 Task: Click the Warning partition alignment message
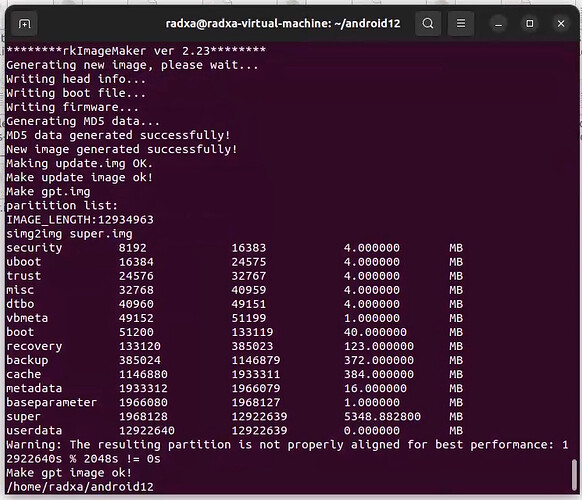pyautogui.click(x=287, y=452)
